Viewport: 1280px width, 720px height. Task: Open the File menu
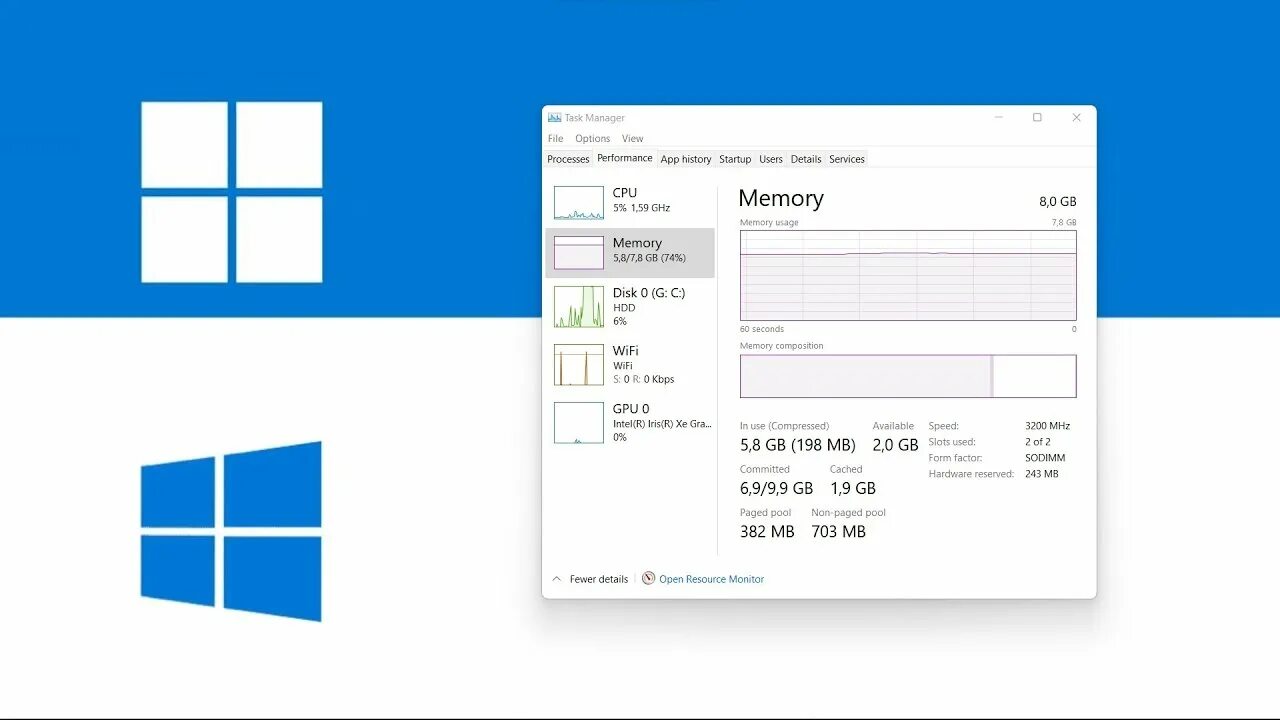tap(555, 139)
